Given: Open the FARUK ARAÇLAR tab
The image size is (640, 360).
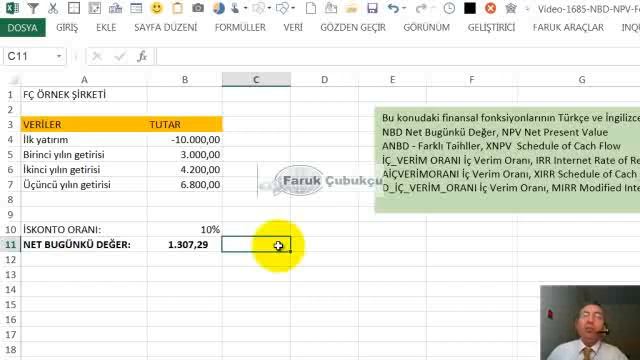Looking at the screenshot, I should 568,28.
